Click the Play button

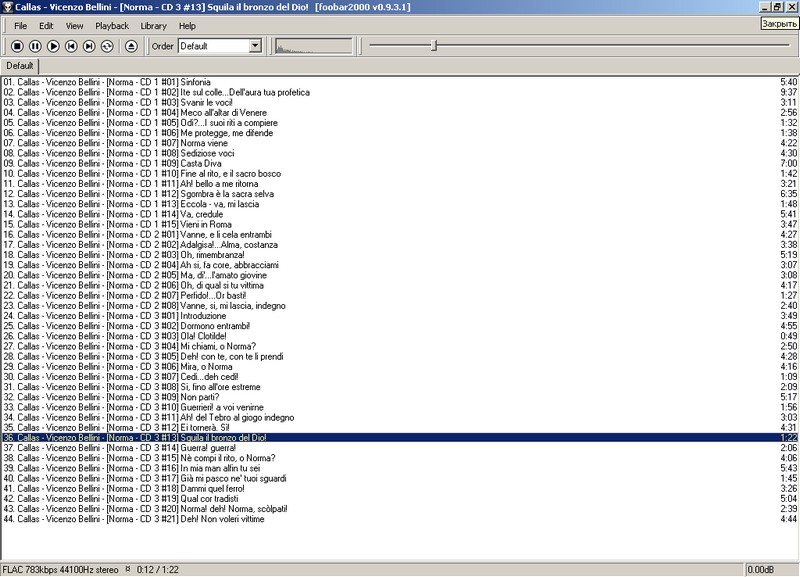(x=53, y=46)
